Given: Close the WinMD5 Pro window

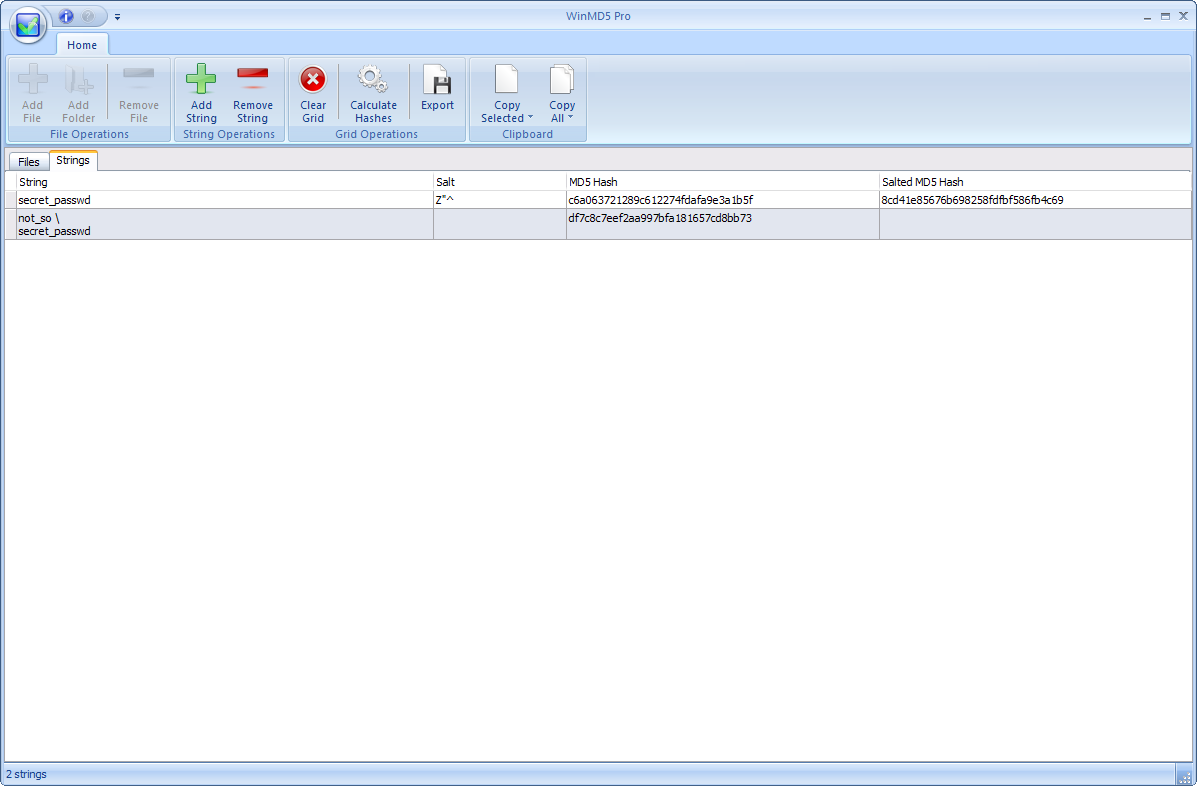Looking at the screenshot, I should 1184,16.
